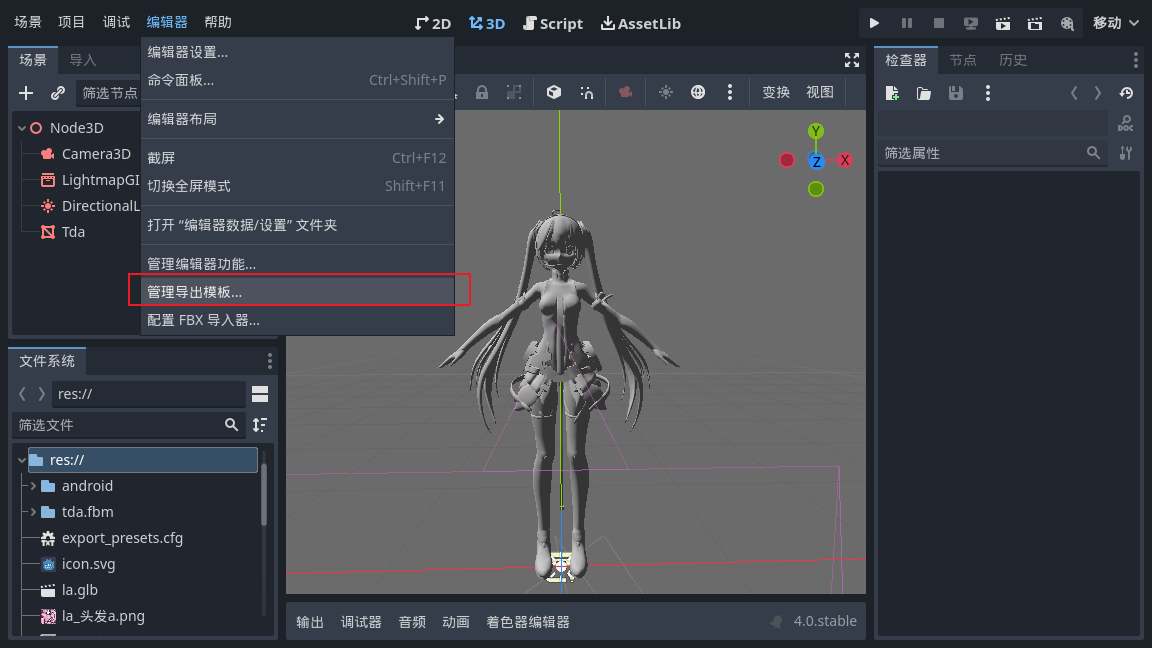
Task: Open the 项目 menu
Action: click(x=71, y=22)
